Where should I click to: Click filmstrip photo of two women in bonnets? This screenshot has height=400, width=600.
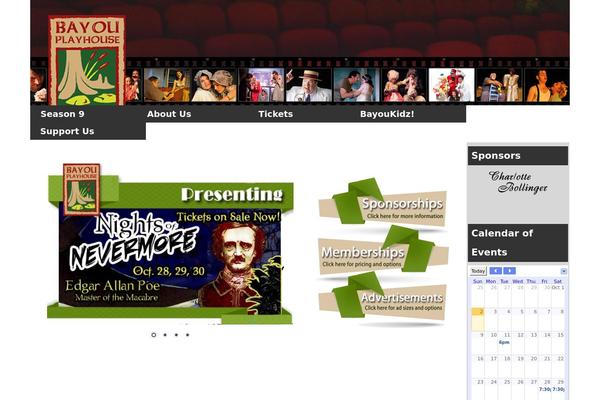(214, 85)
